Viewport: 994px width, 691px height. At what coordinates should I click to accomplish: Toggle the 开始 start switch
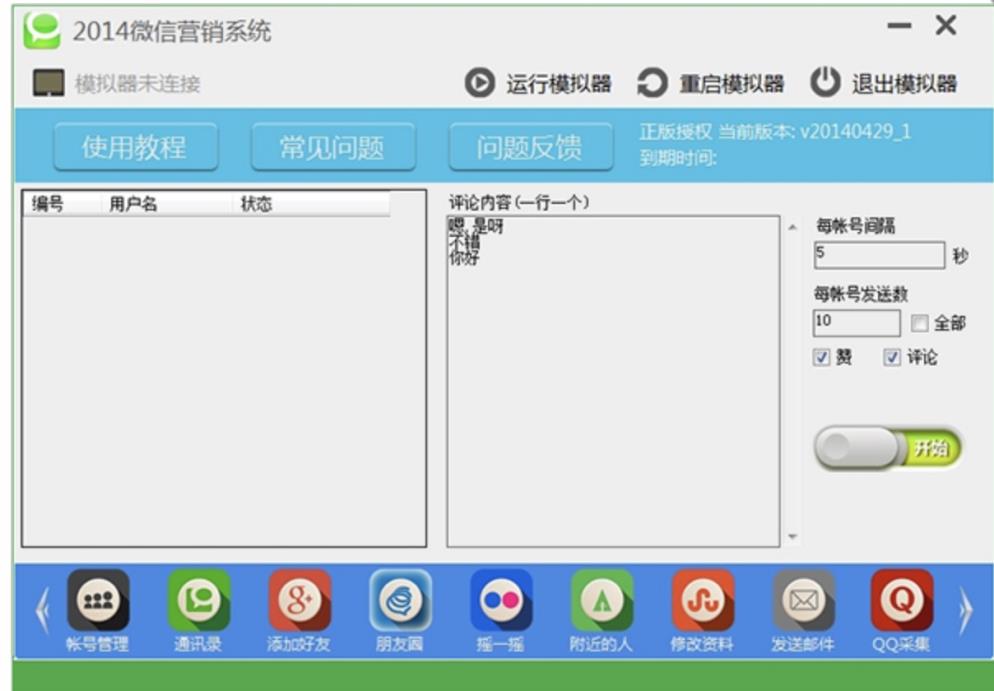coord(888,448)
